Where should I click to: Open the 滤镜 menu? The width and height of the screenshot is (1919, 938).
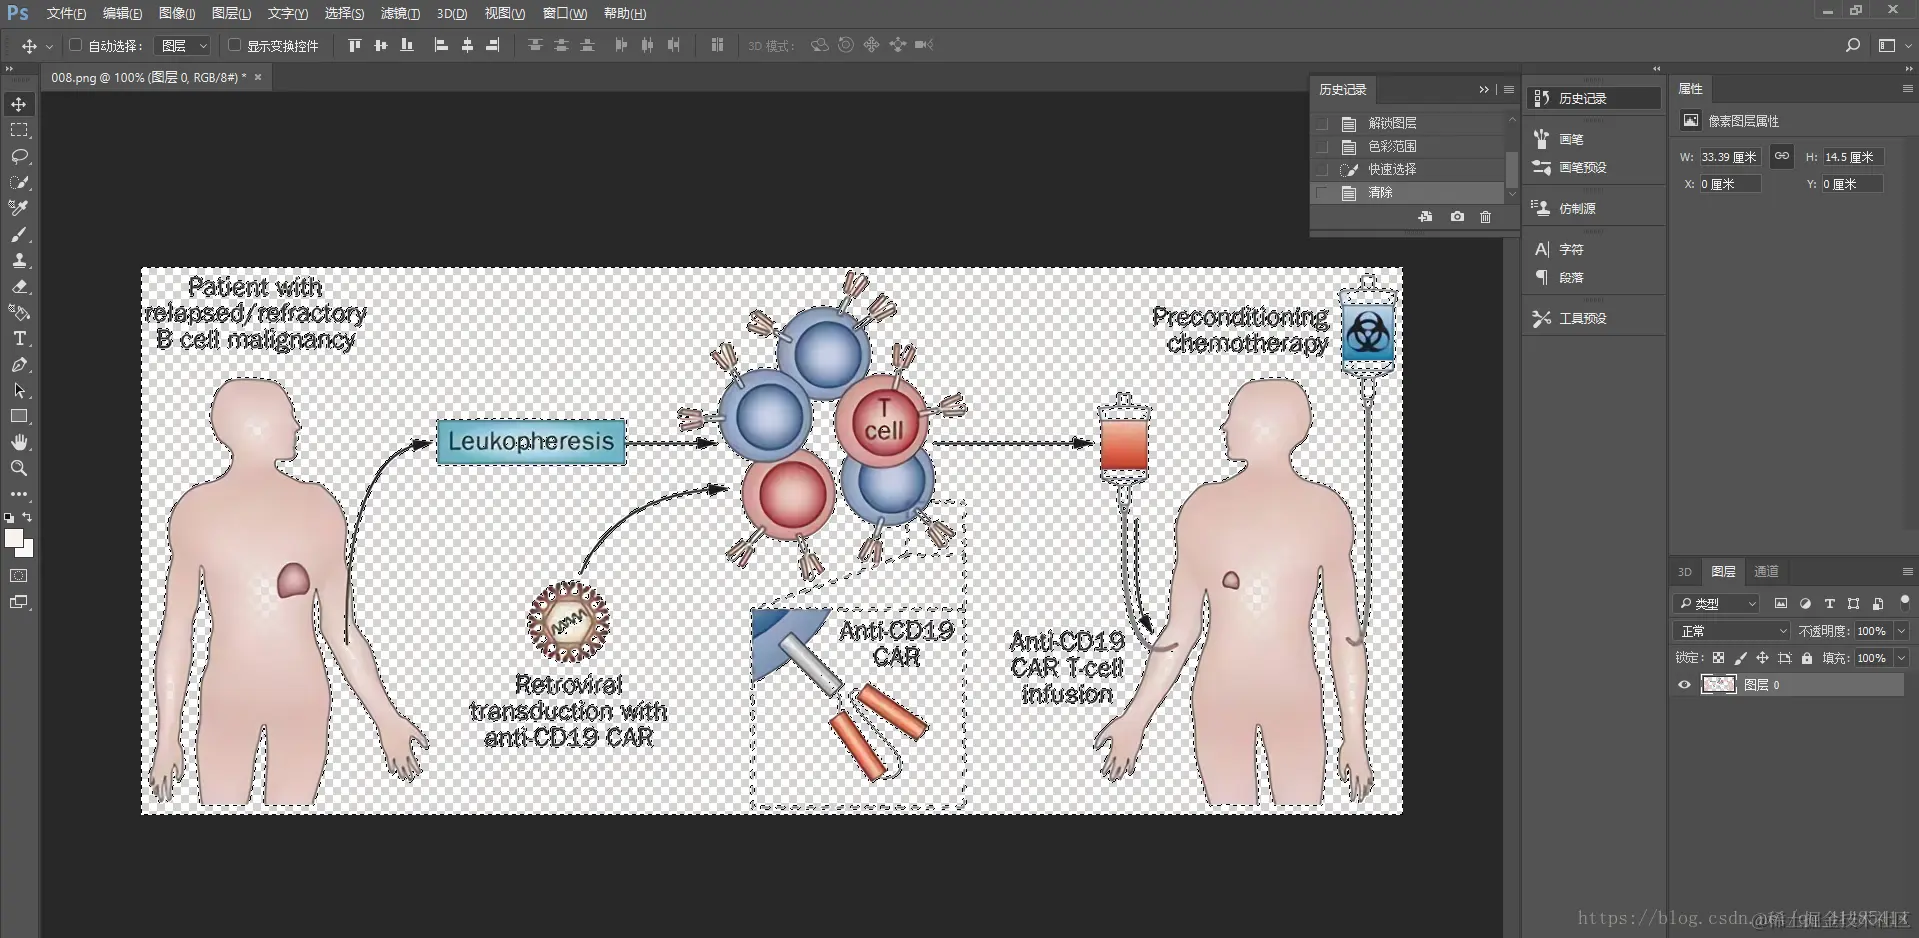coord(400,13)
